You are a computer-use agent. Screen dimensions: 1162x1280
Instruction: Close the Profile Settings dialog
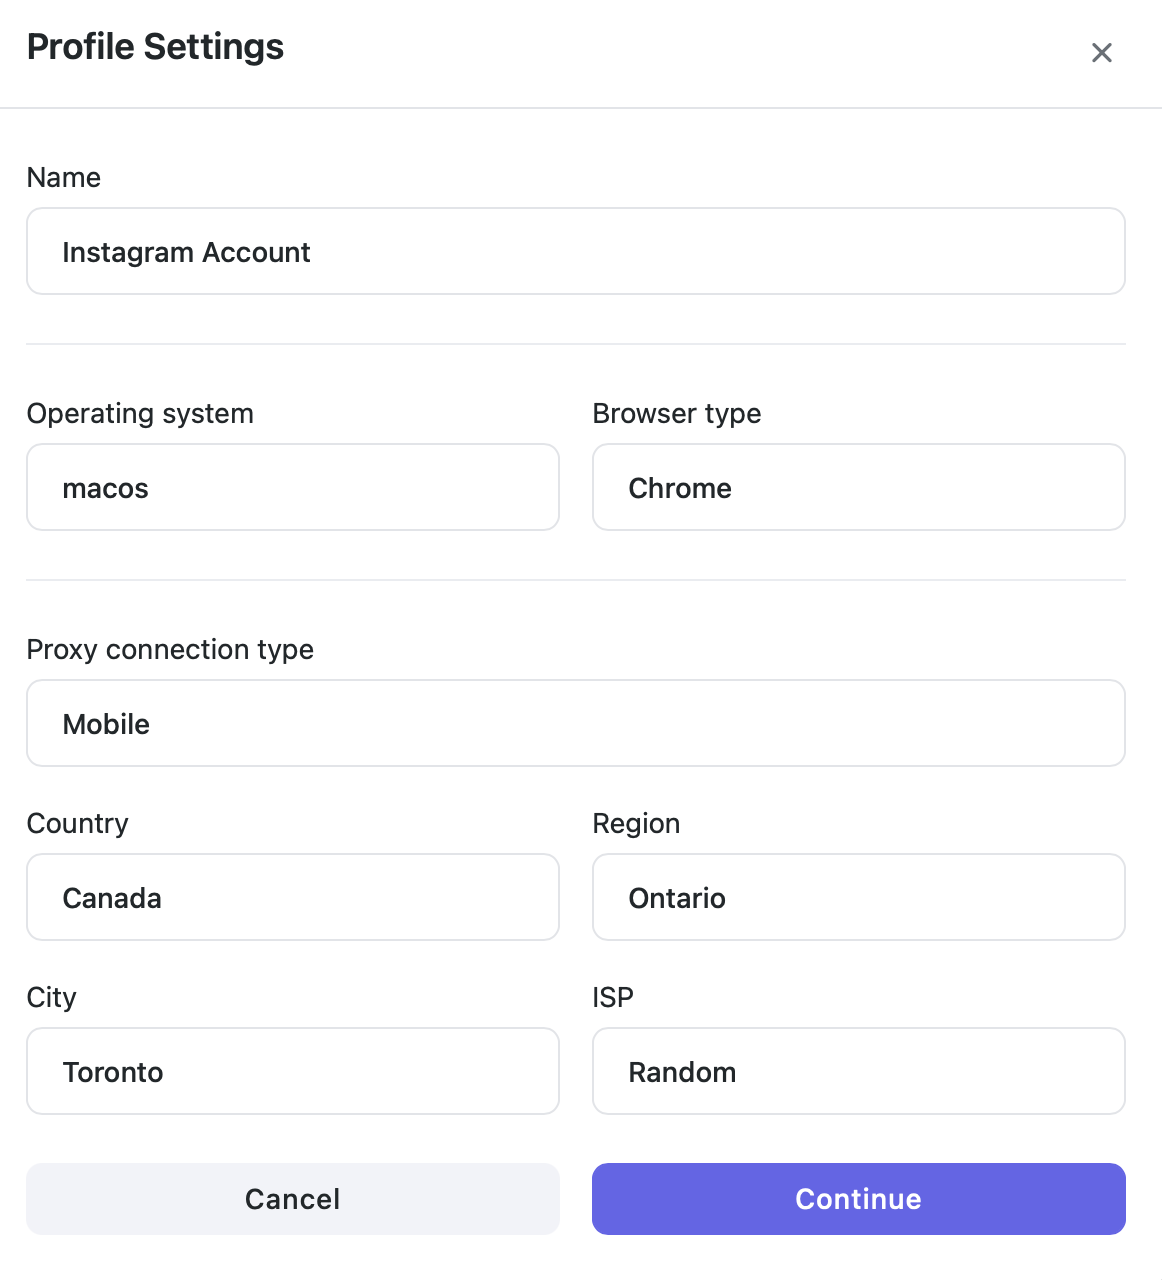point(1101,53)
